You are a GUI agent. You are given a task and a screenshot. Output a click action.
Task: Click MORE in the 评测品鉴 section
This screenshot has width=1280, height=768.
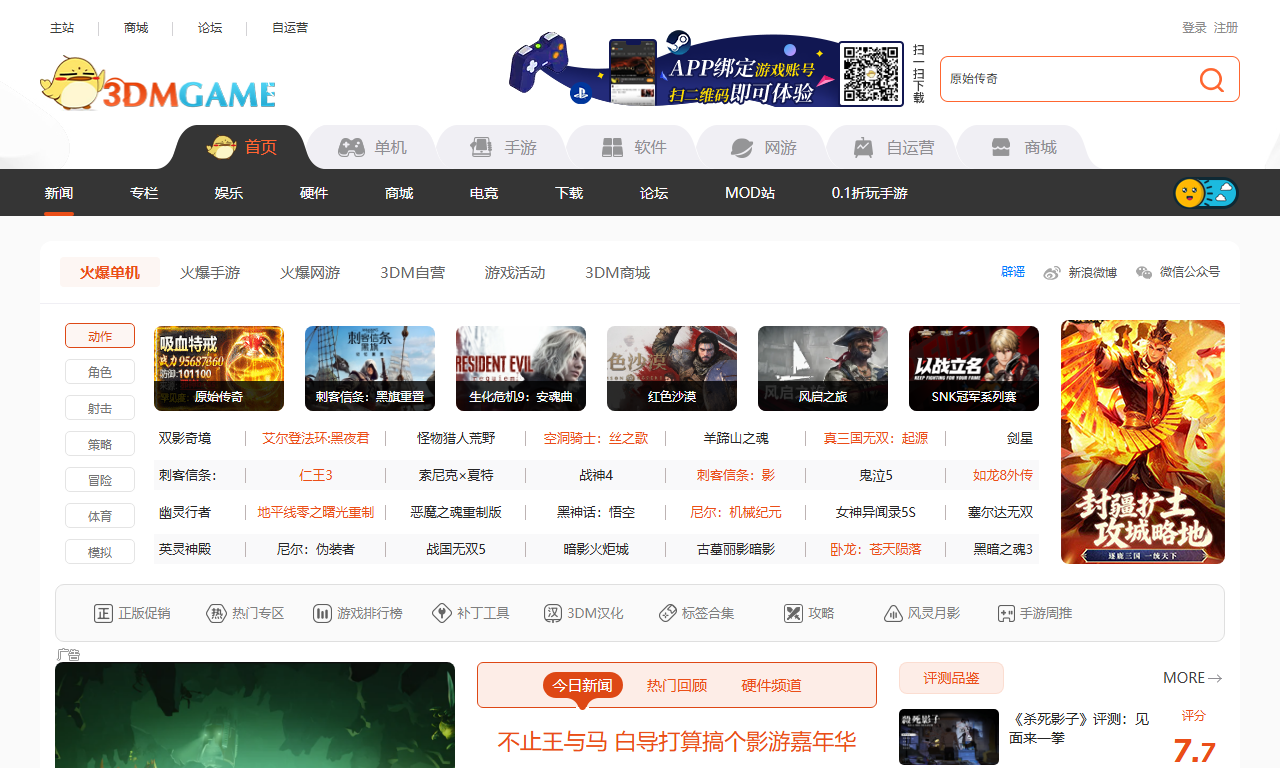tap(1192, 678)
